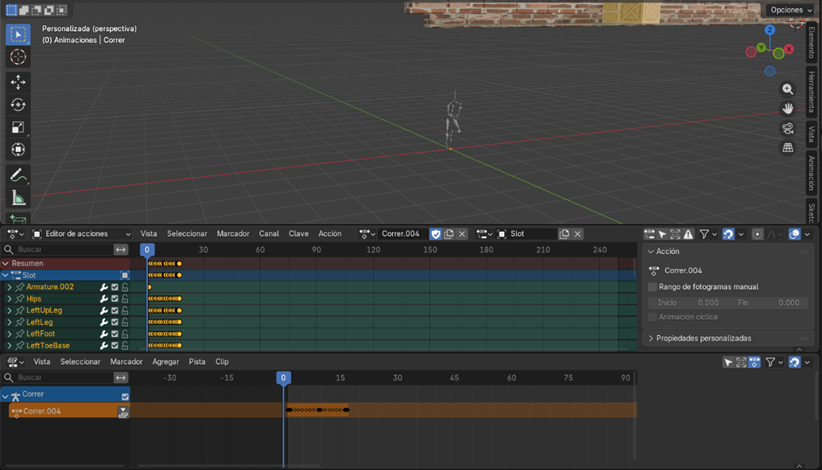The image size is (822, 470).
Task: Expand the Armature.002 channel group
Action: (9, 287)
